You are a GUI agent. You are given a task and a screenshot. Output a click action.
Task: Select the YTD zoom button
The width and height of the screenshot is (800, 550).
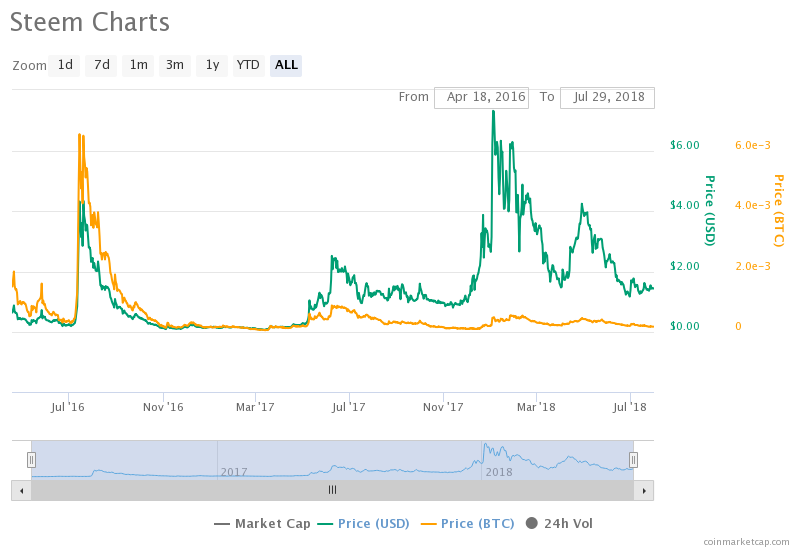click(248, 65)
